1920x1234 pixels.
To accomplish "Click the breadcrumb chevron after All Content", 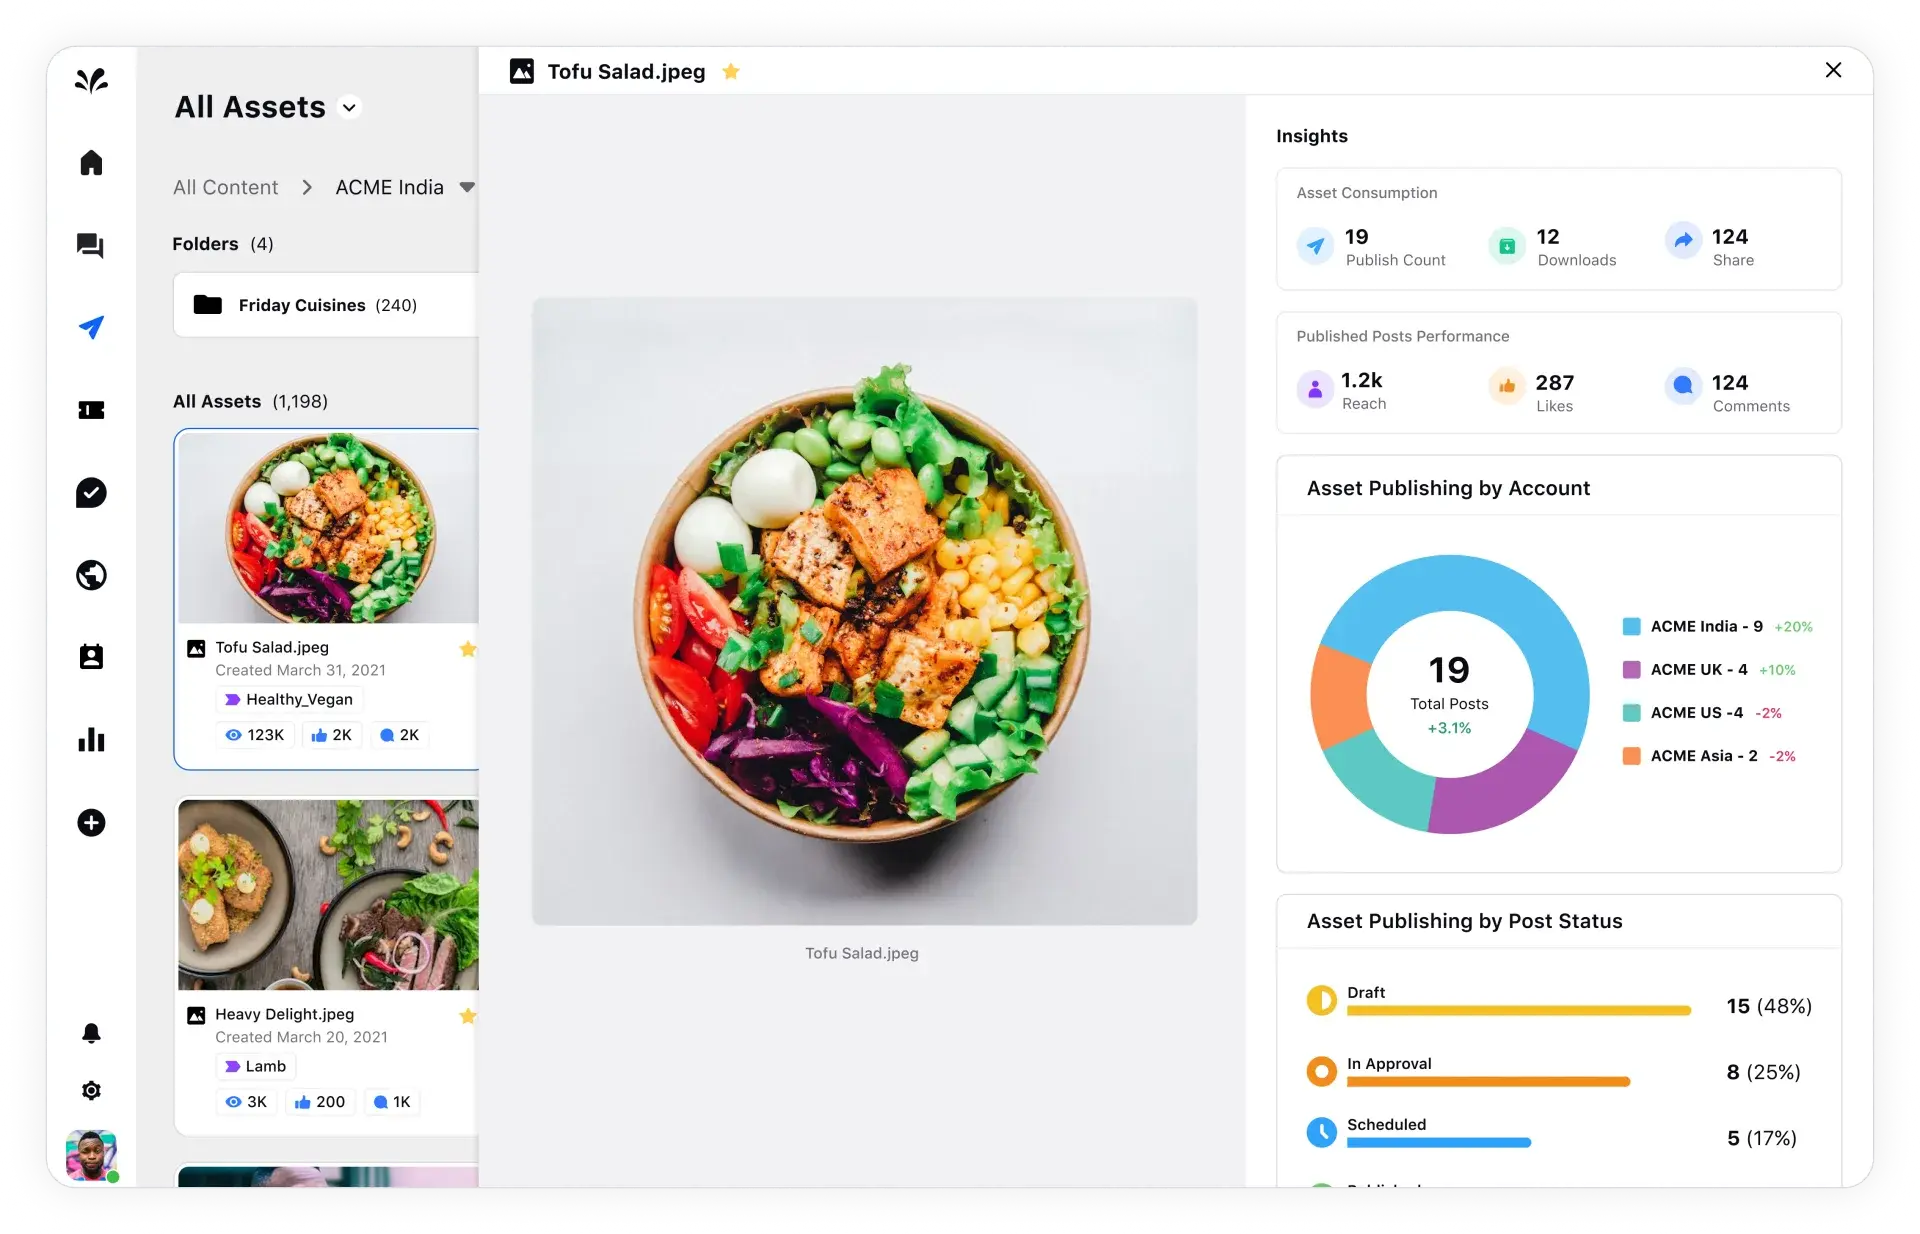I will pos(307,187).
